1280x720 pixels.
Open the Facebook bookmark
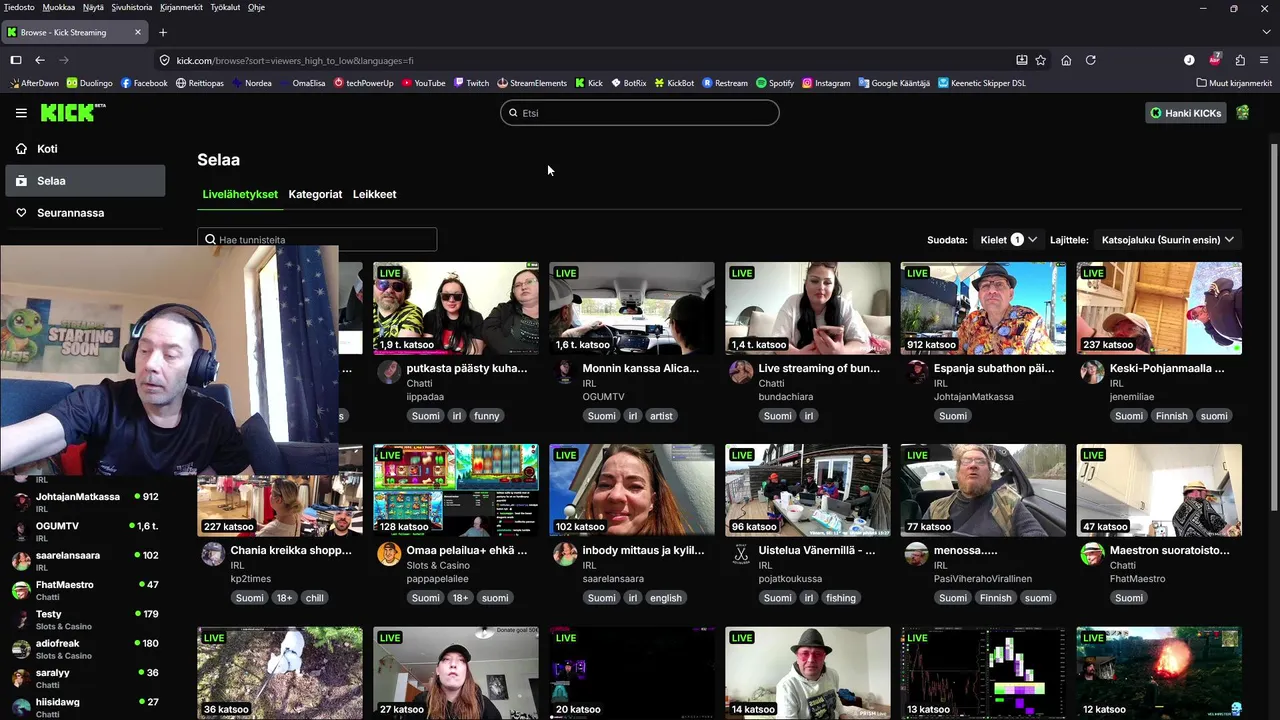pyautogui.click(x=144, y=83)
